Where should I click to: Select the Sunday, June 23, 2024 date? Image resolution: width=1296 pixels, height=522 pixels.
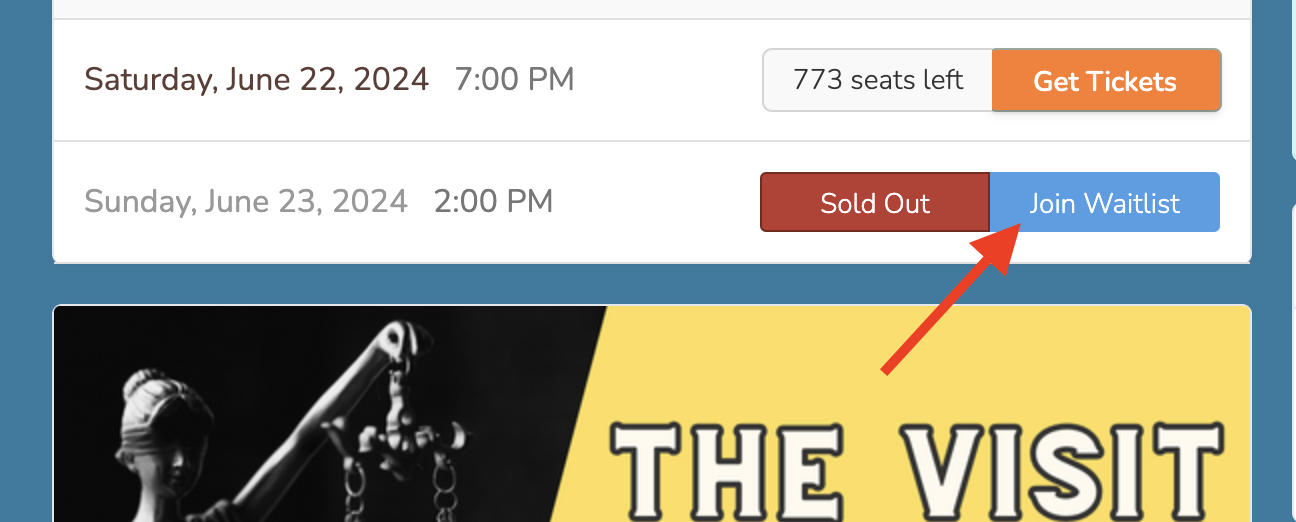tap(246, 201)
